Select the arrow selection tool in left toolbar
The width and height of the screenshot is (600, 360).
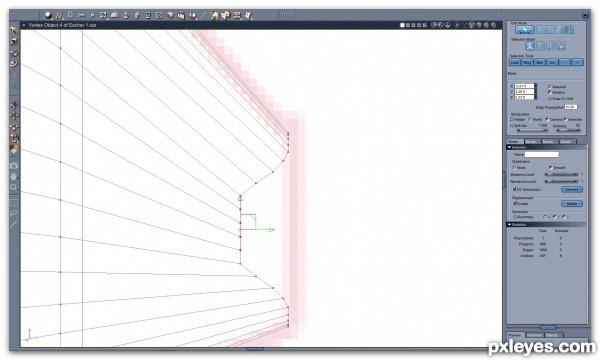click(14, 30)
